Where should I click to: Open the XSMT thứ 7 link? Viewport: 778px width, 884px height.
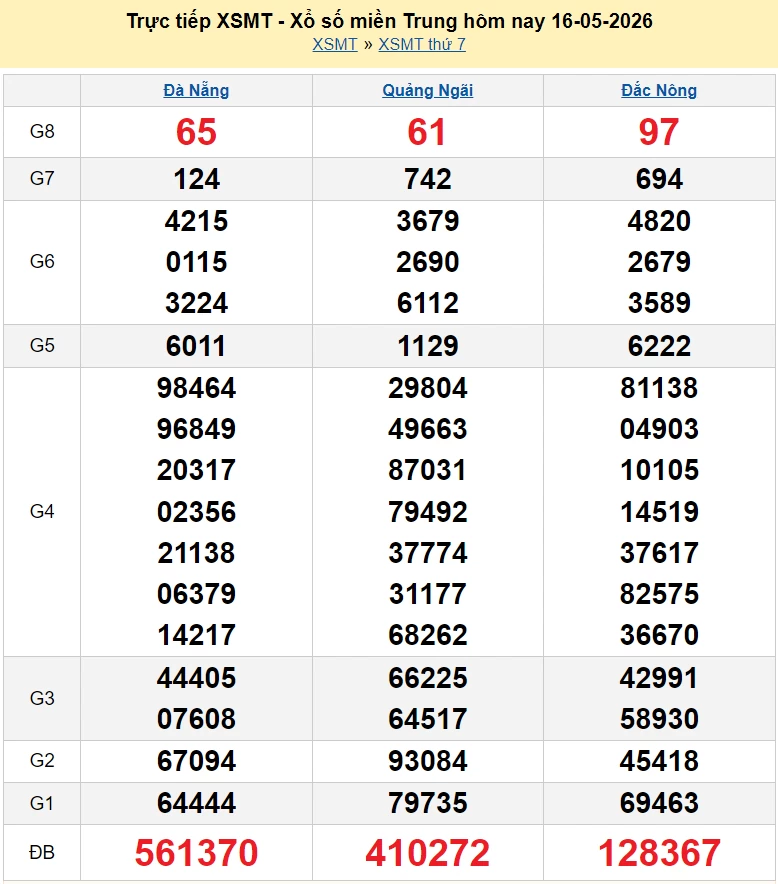click(422, 44)
